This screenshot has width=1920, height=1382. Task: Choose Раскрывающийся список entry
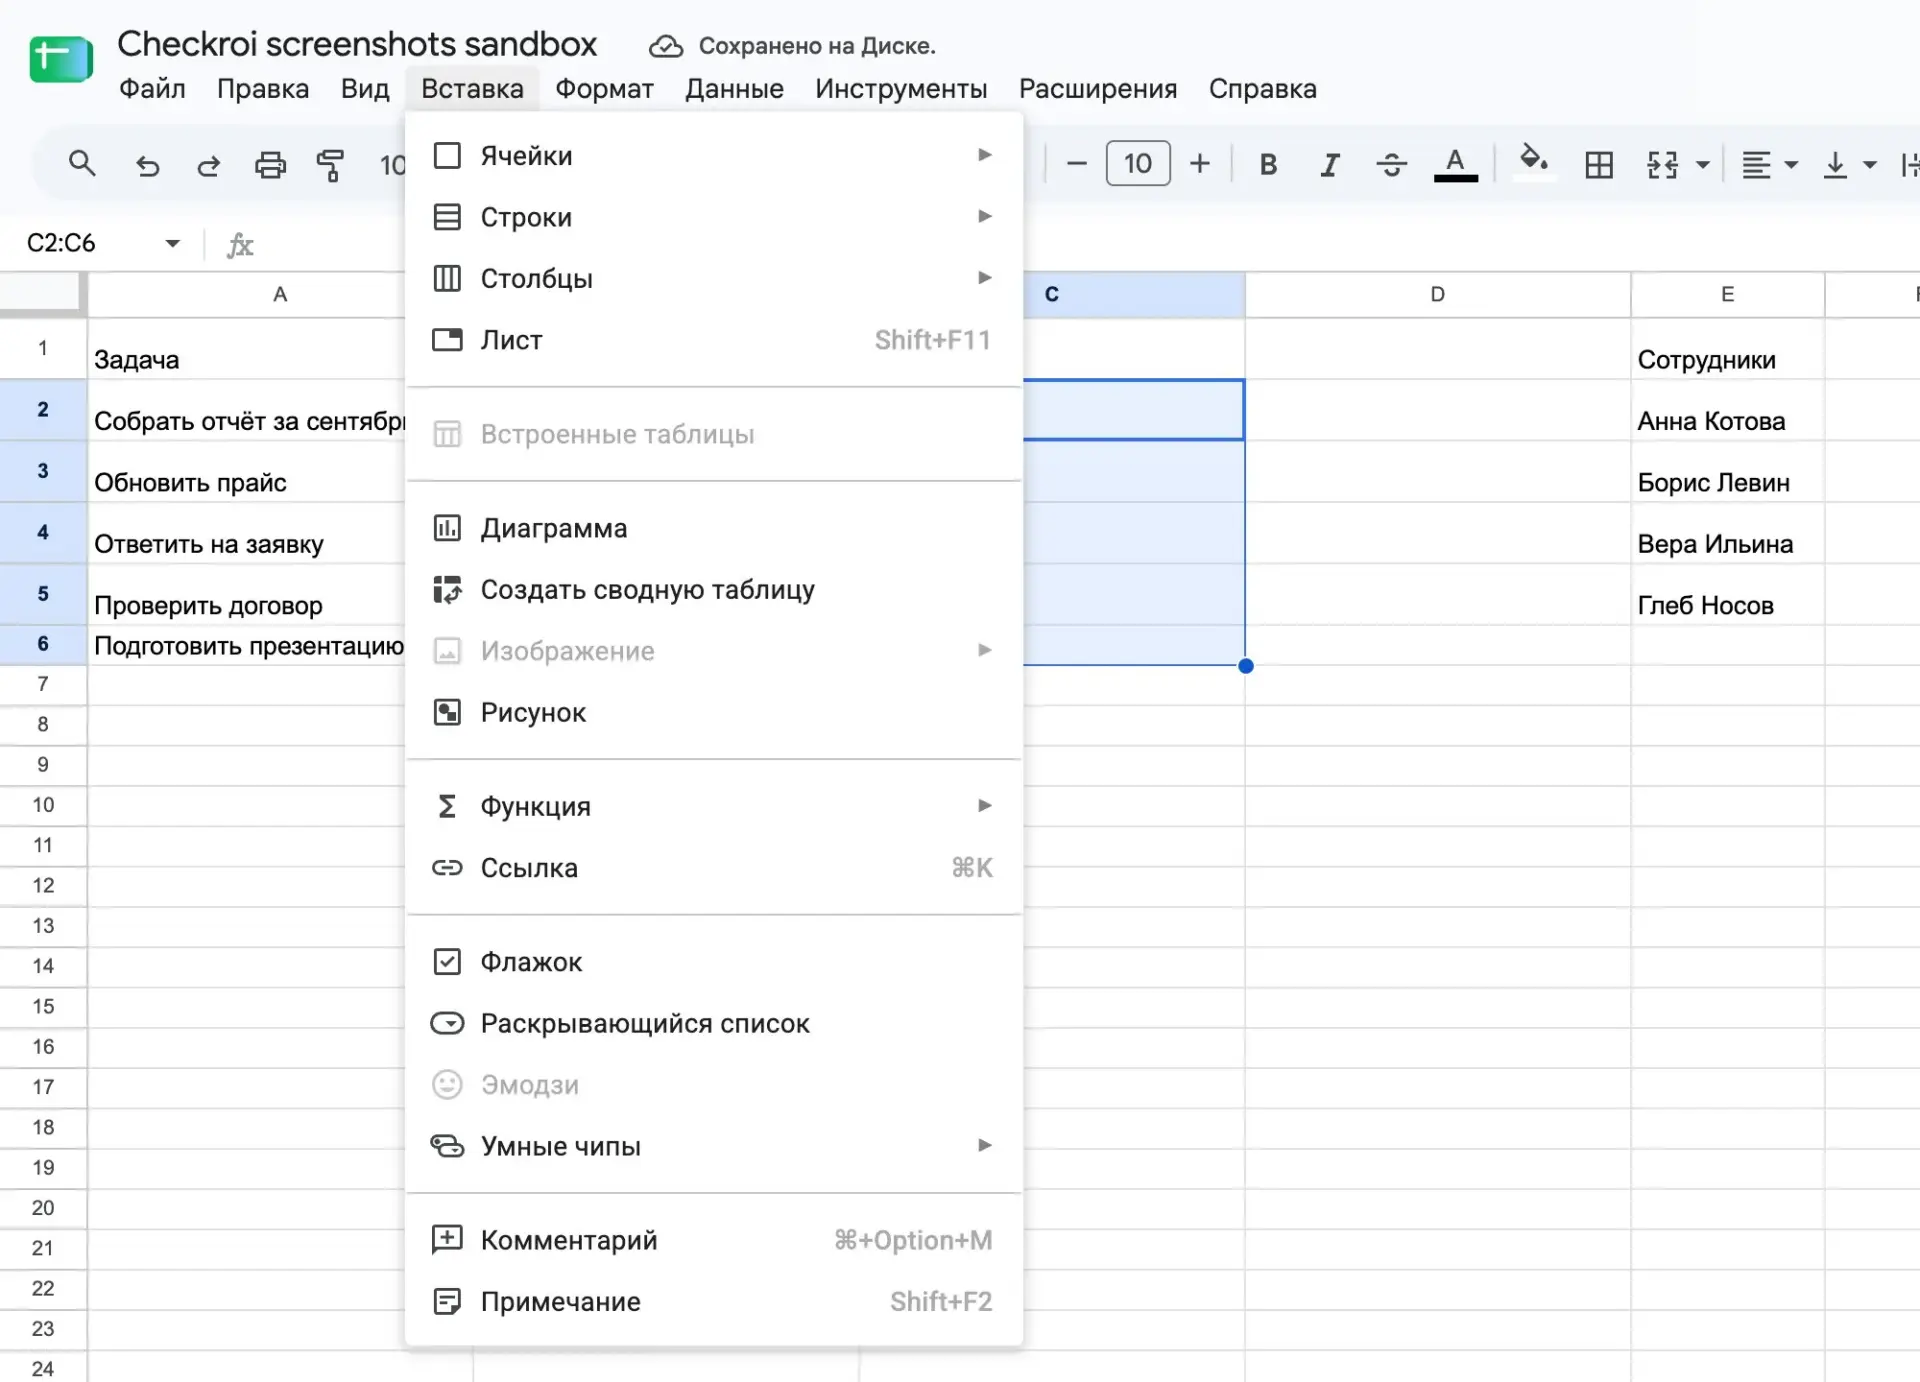[713, 1023]
